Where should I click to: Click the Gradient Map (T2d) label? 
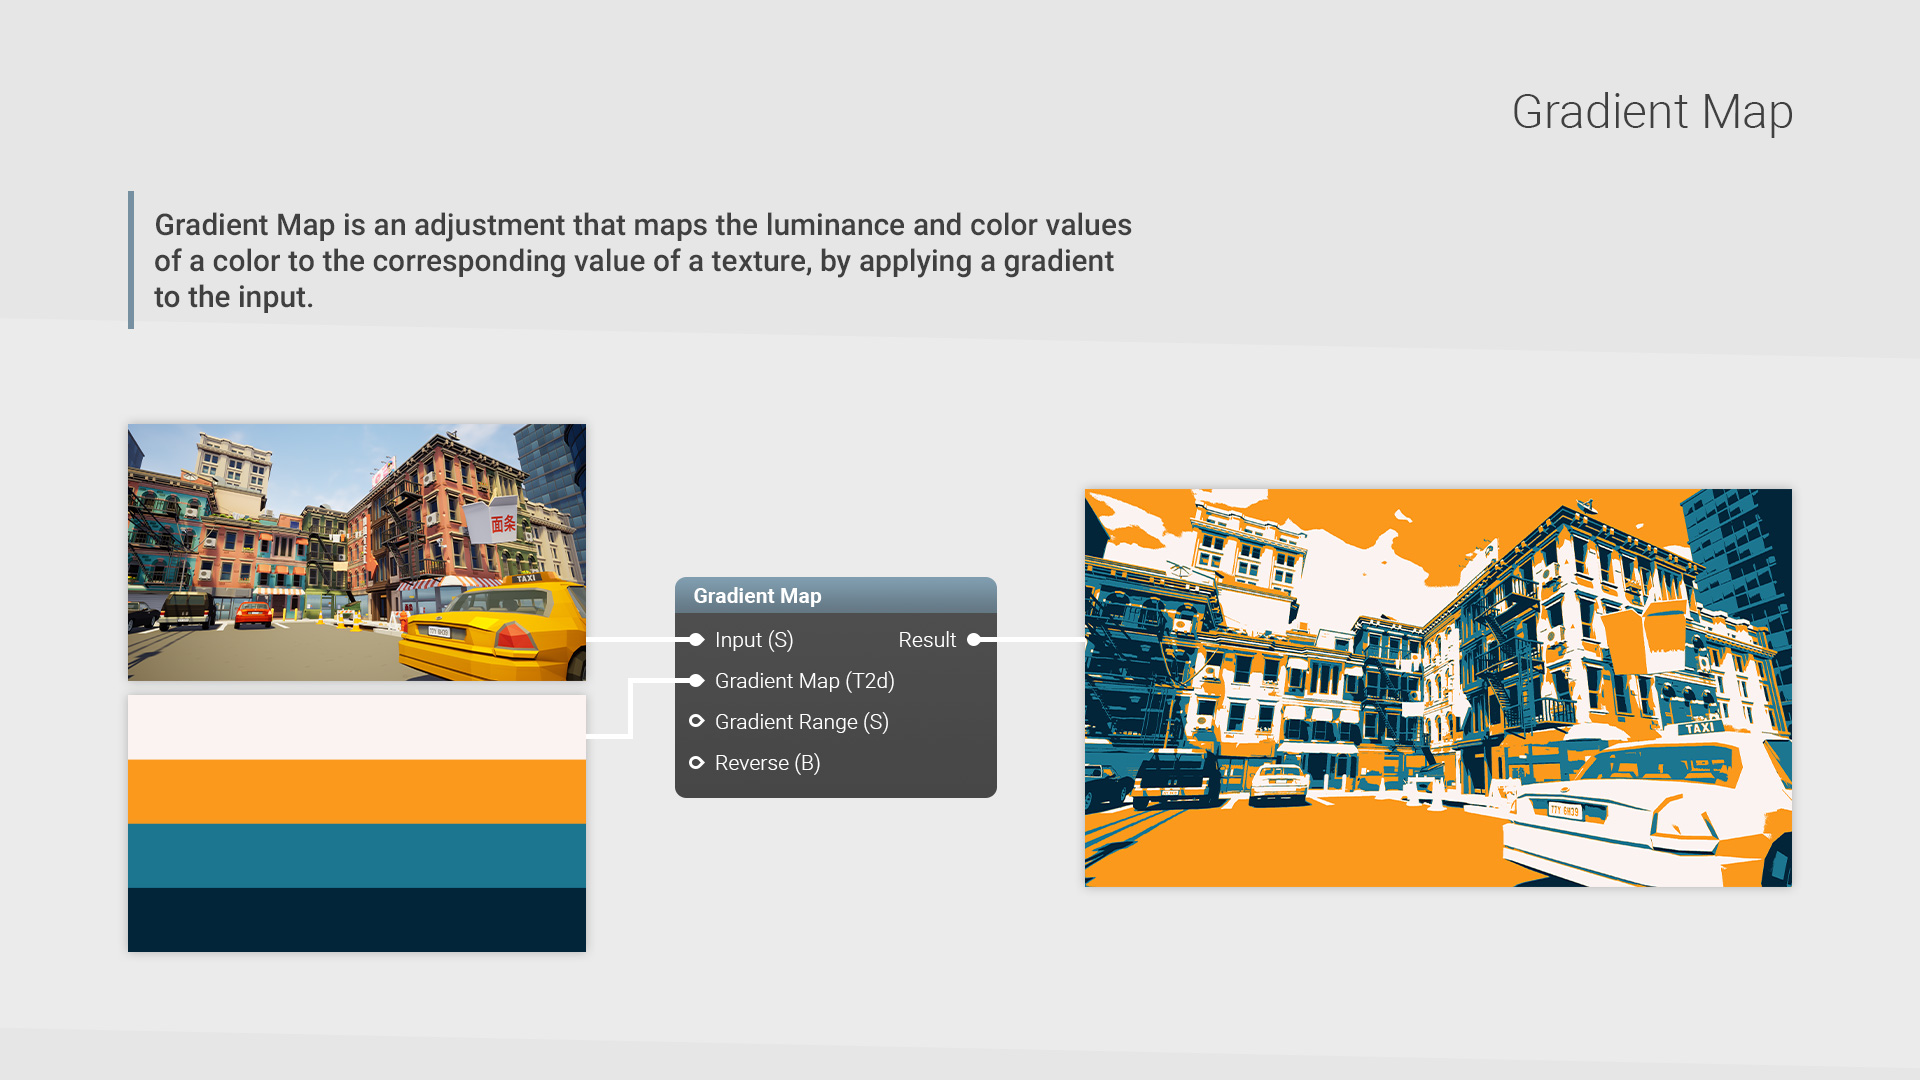tap(804, 681)
